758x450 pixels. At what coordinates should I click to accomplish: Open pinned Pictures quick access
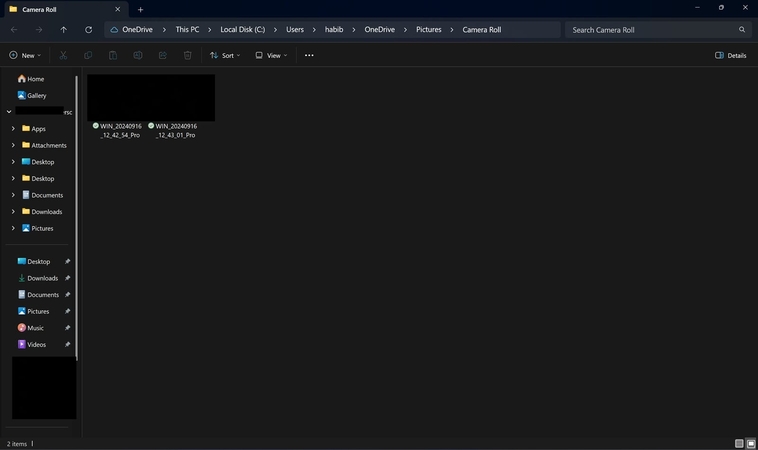point(33,311)
